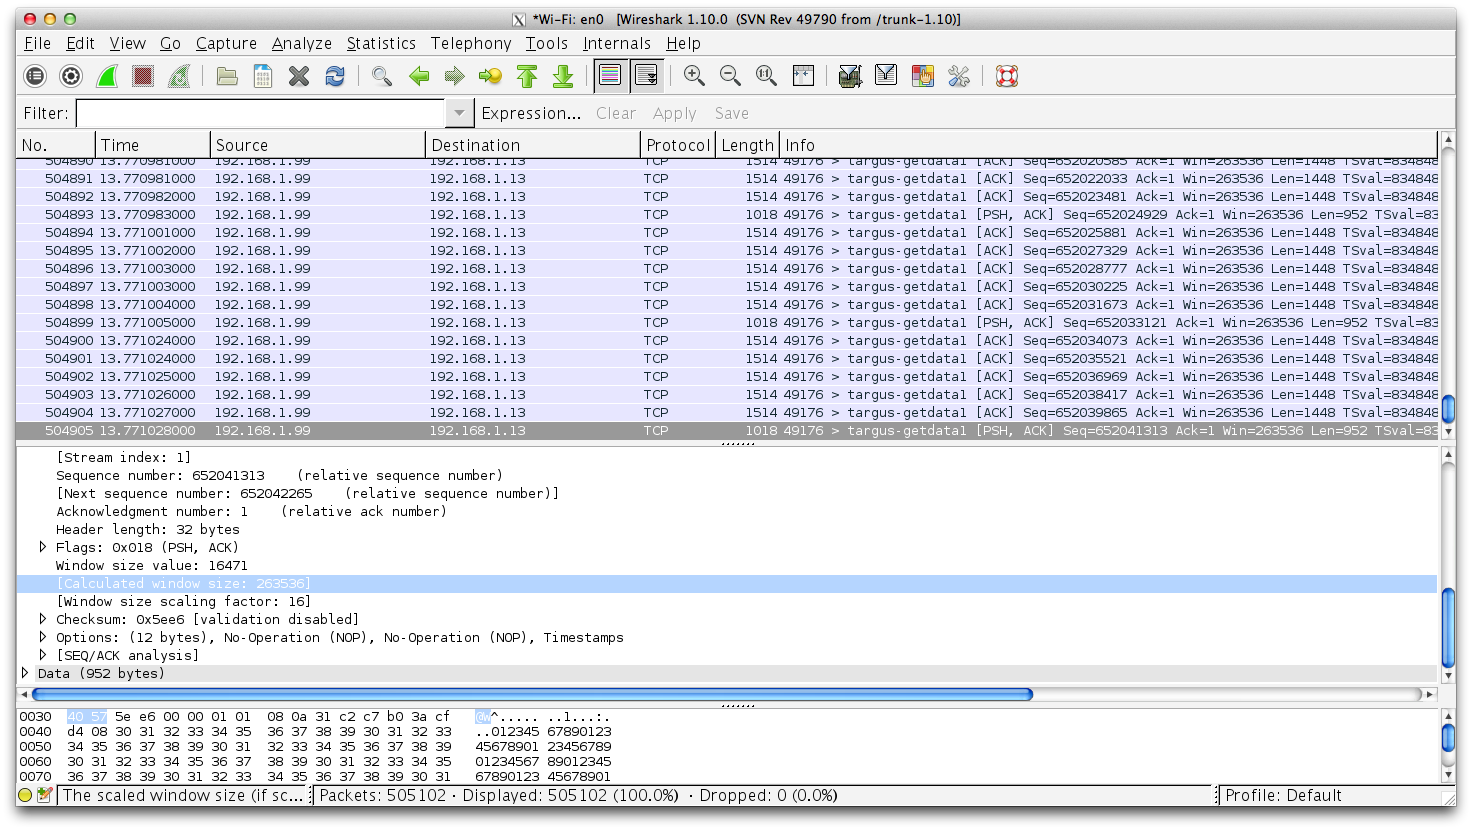Go to a specific packet number

(490, 76)
